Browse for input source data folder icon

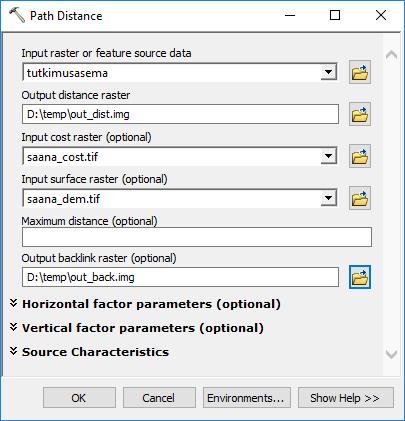[360, 72]
